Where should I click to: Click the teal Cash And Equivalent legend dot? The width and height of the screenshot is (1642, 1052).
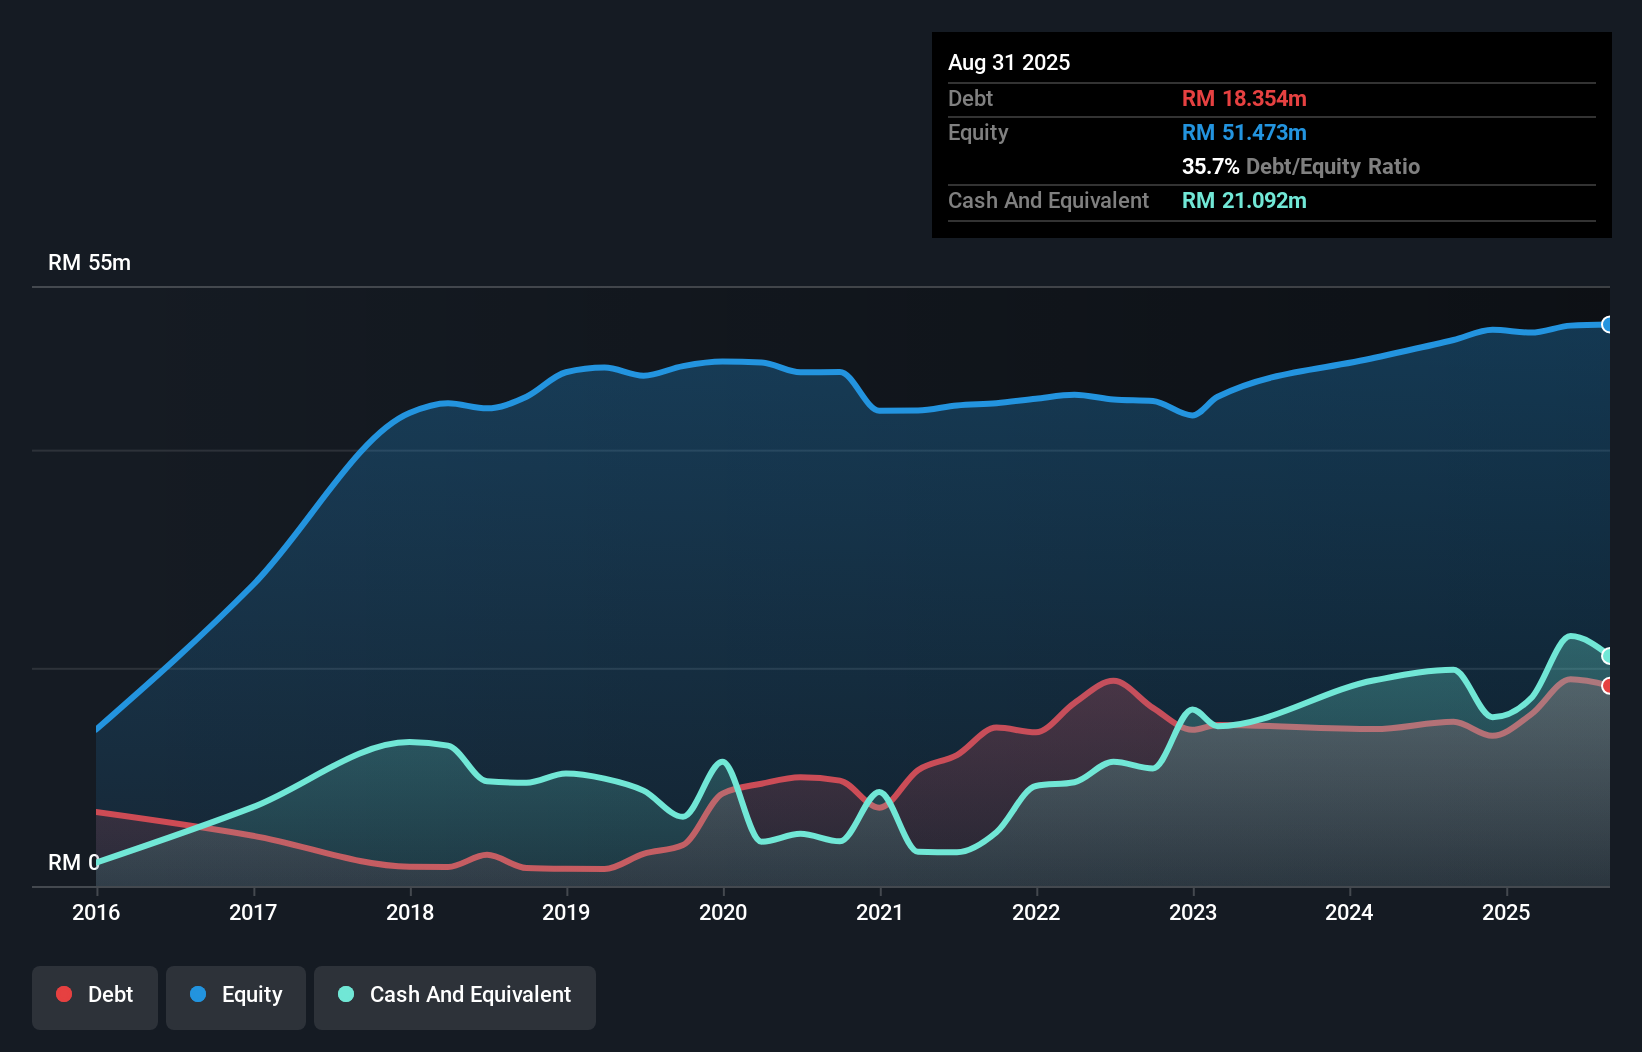[x=346, y=994]
